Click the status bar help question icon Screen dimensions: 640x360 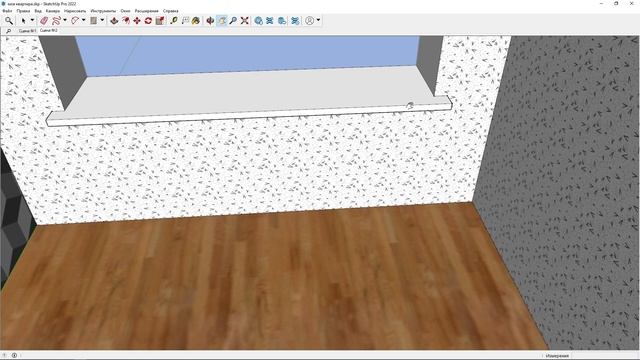click(4, 356)
